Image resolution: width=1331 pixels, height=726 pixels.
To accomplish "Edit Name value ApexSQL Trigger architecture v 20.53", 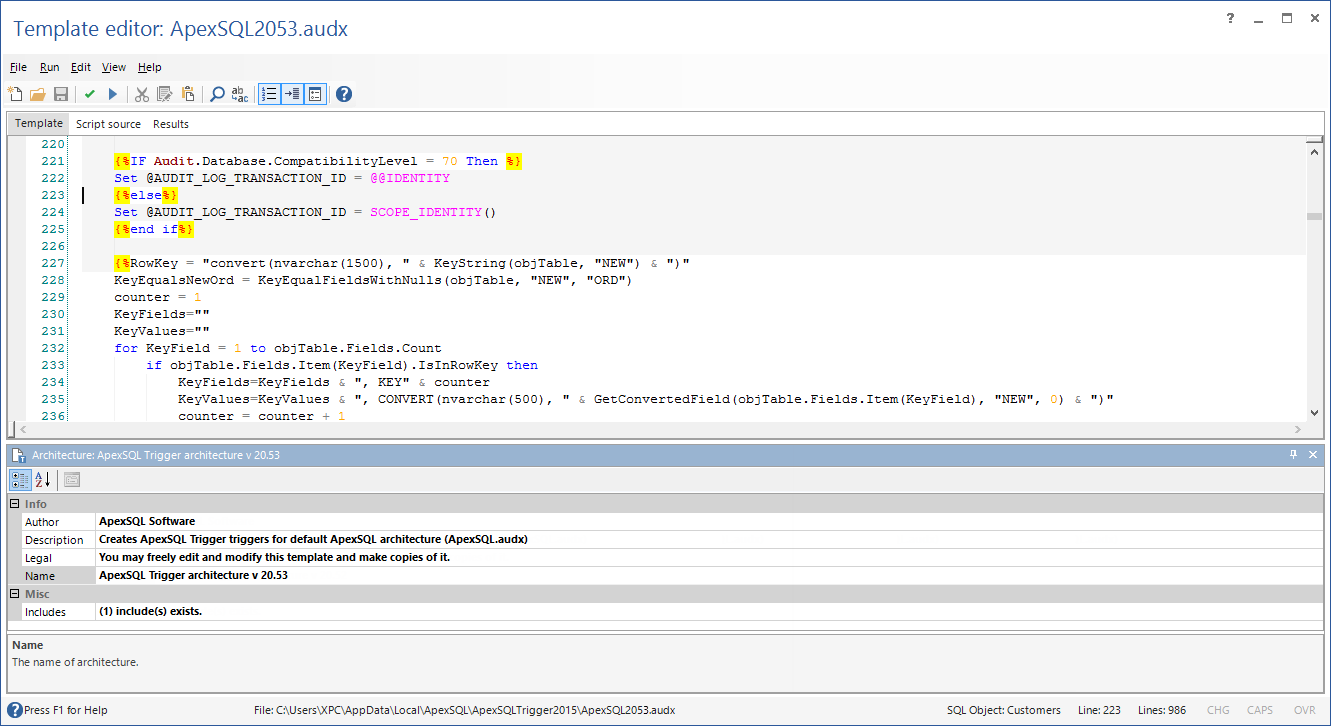I will tap(195, 575).
